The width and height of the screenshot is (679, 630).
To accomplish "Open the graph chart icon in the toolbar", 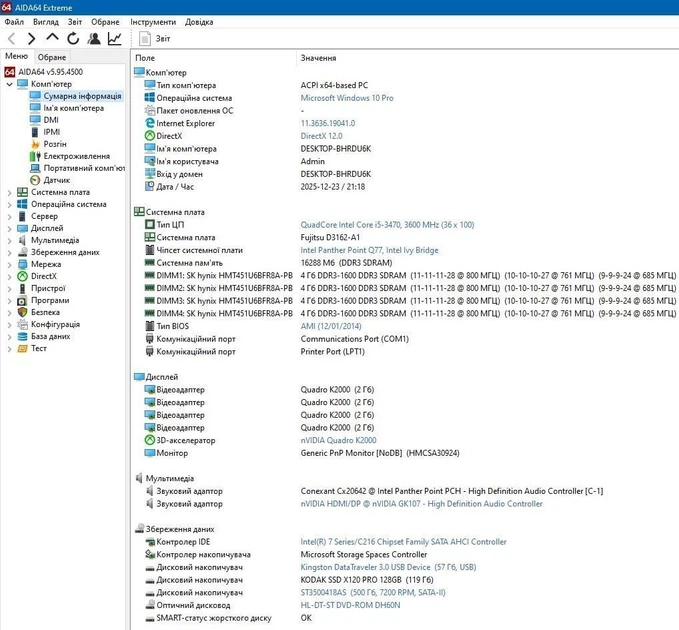I will click(x=114, y=39).
